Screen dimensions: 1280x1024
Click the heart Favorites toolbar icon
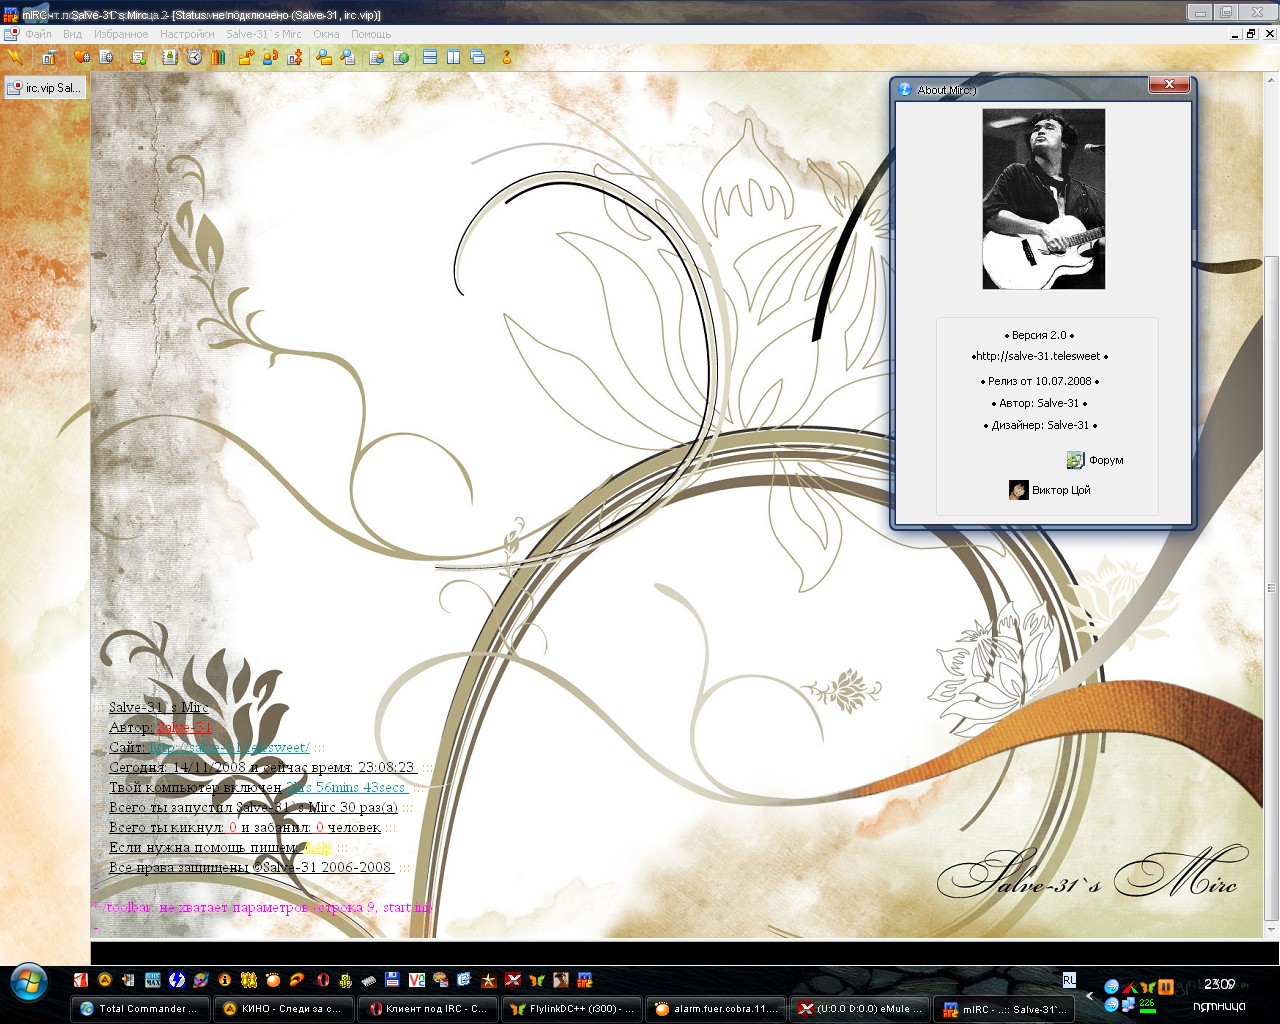[x=82, y=58]
